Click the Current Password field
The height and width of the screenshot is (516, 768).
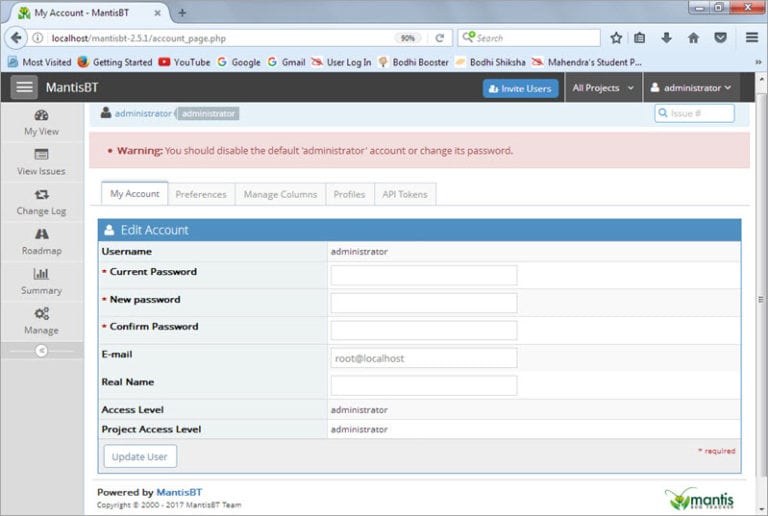tap(423, 275)
